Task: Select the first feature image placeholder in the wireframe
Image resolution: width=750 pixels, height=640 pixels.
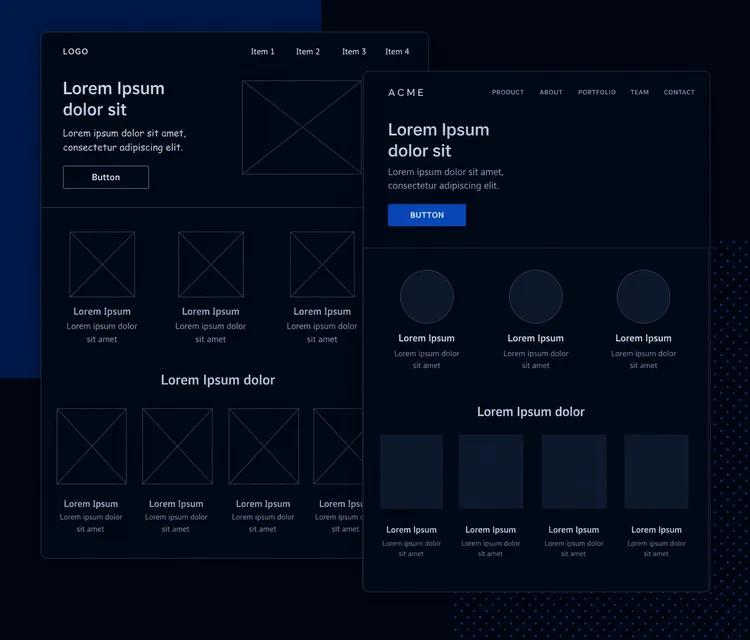Action: 102,264
